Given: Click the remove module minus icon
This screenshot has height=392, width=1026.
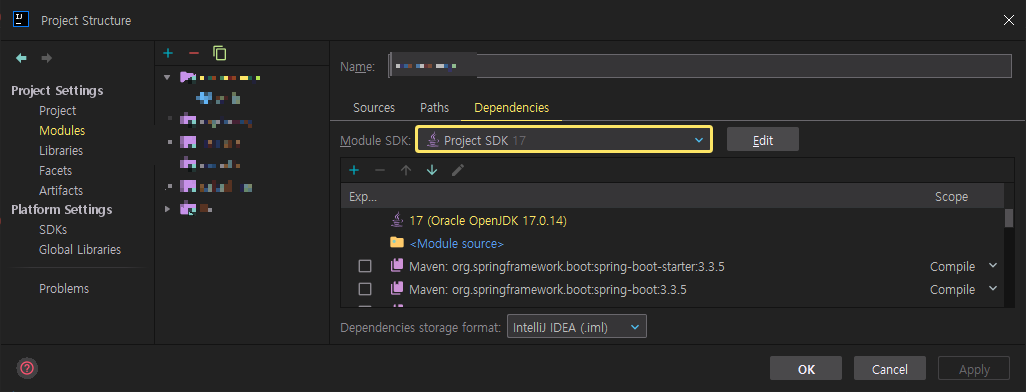Looking at the screenshot, I should point(194,52).
